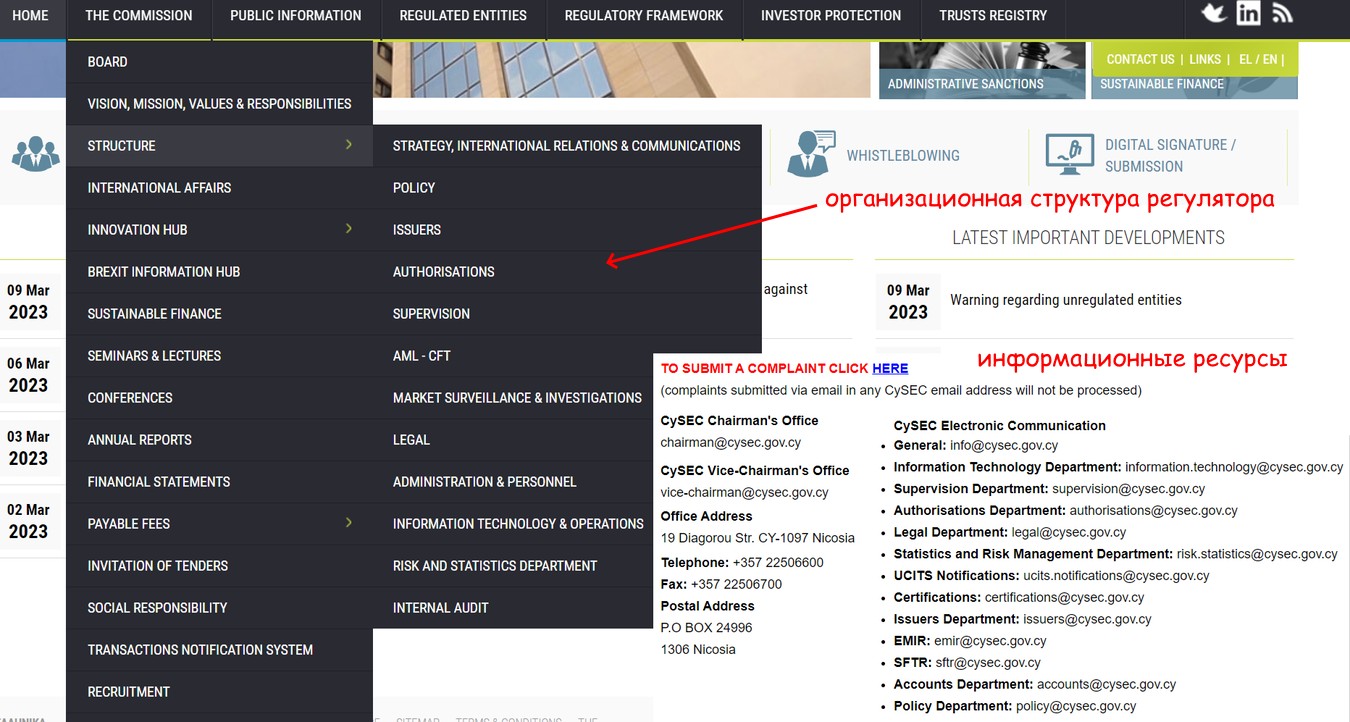Click the Whistleblowing person icon
This screenshot has width=1350, height=722.
coord(810,154)
